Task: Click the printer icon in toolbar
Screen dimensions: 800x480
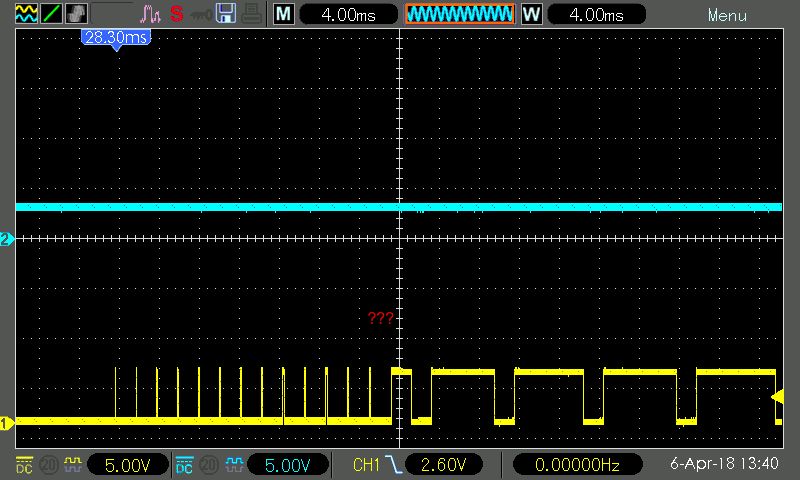Action: (251, 15)
